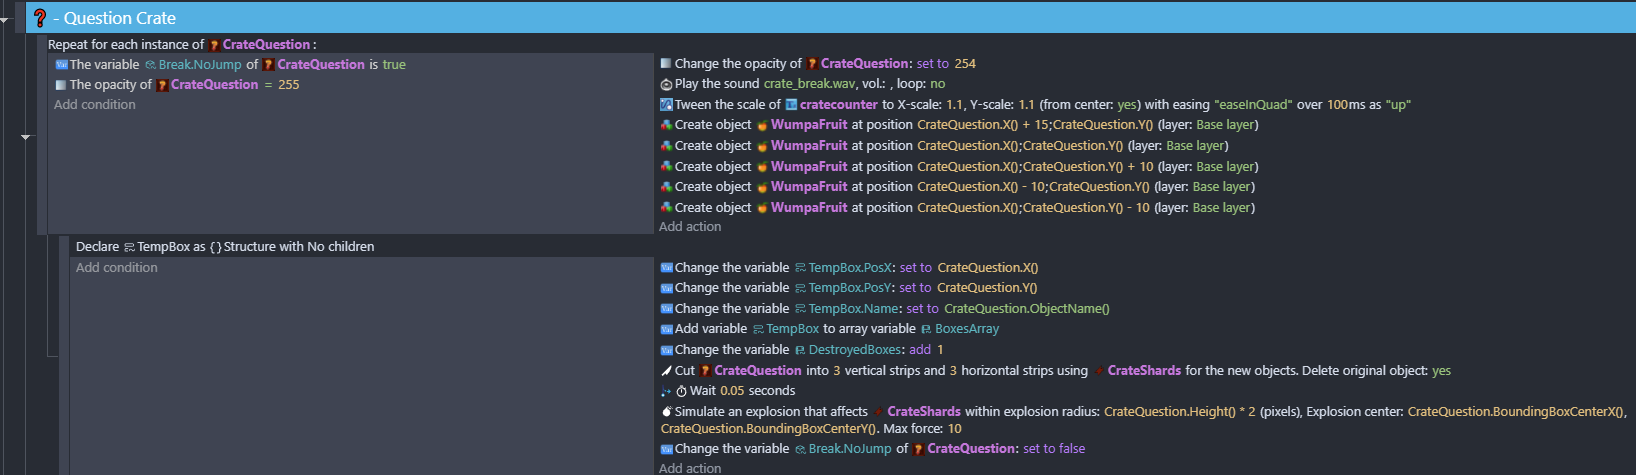Click the Add variable action icon
This screenshot has height=475, width=1636.
coord(666,329)
